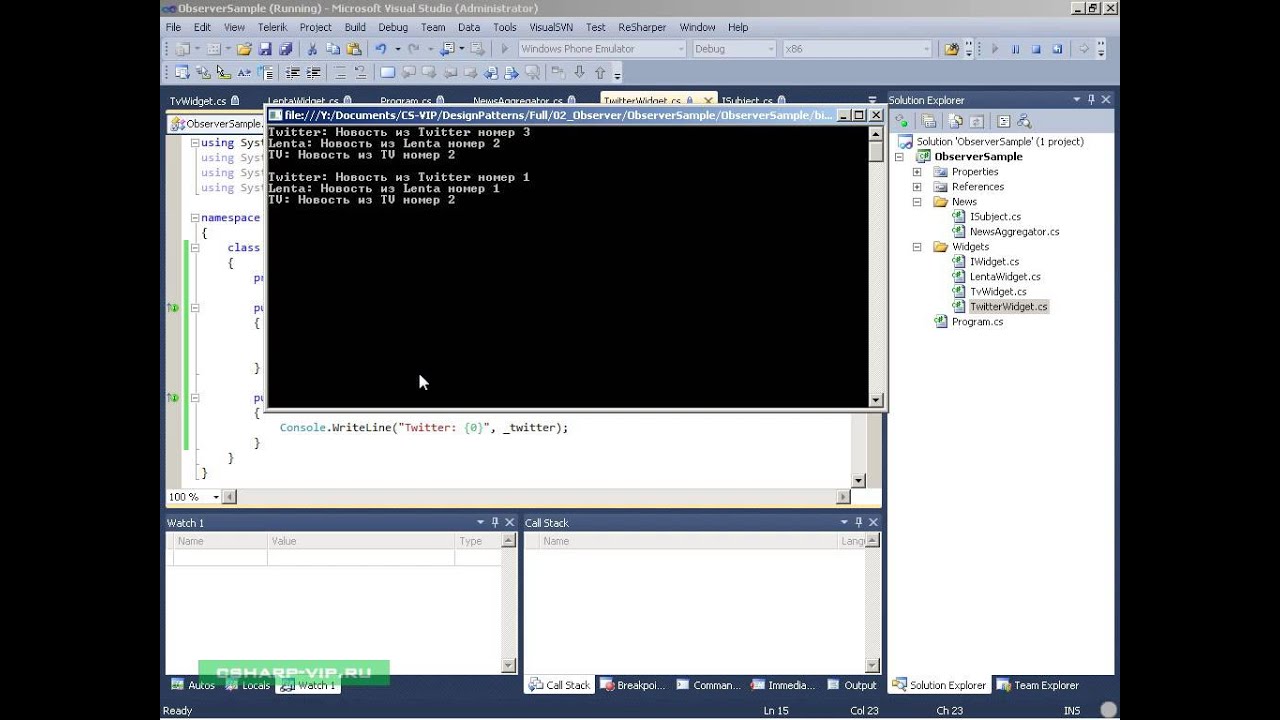Image resolution: width=1280 pixels, height=720 pixels.
Task: Click Refresh in the Solution Explorer toolbar
Action: tap(977, 121)
